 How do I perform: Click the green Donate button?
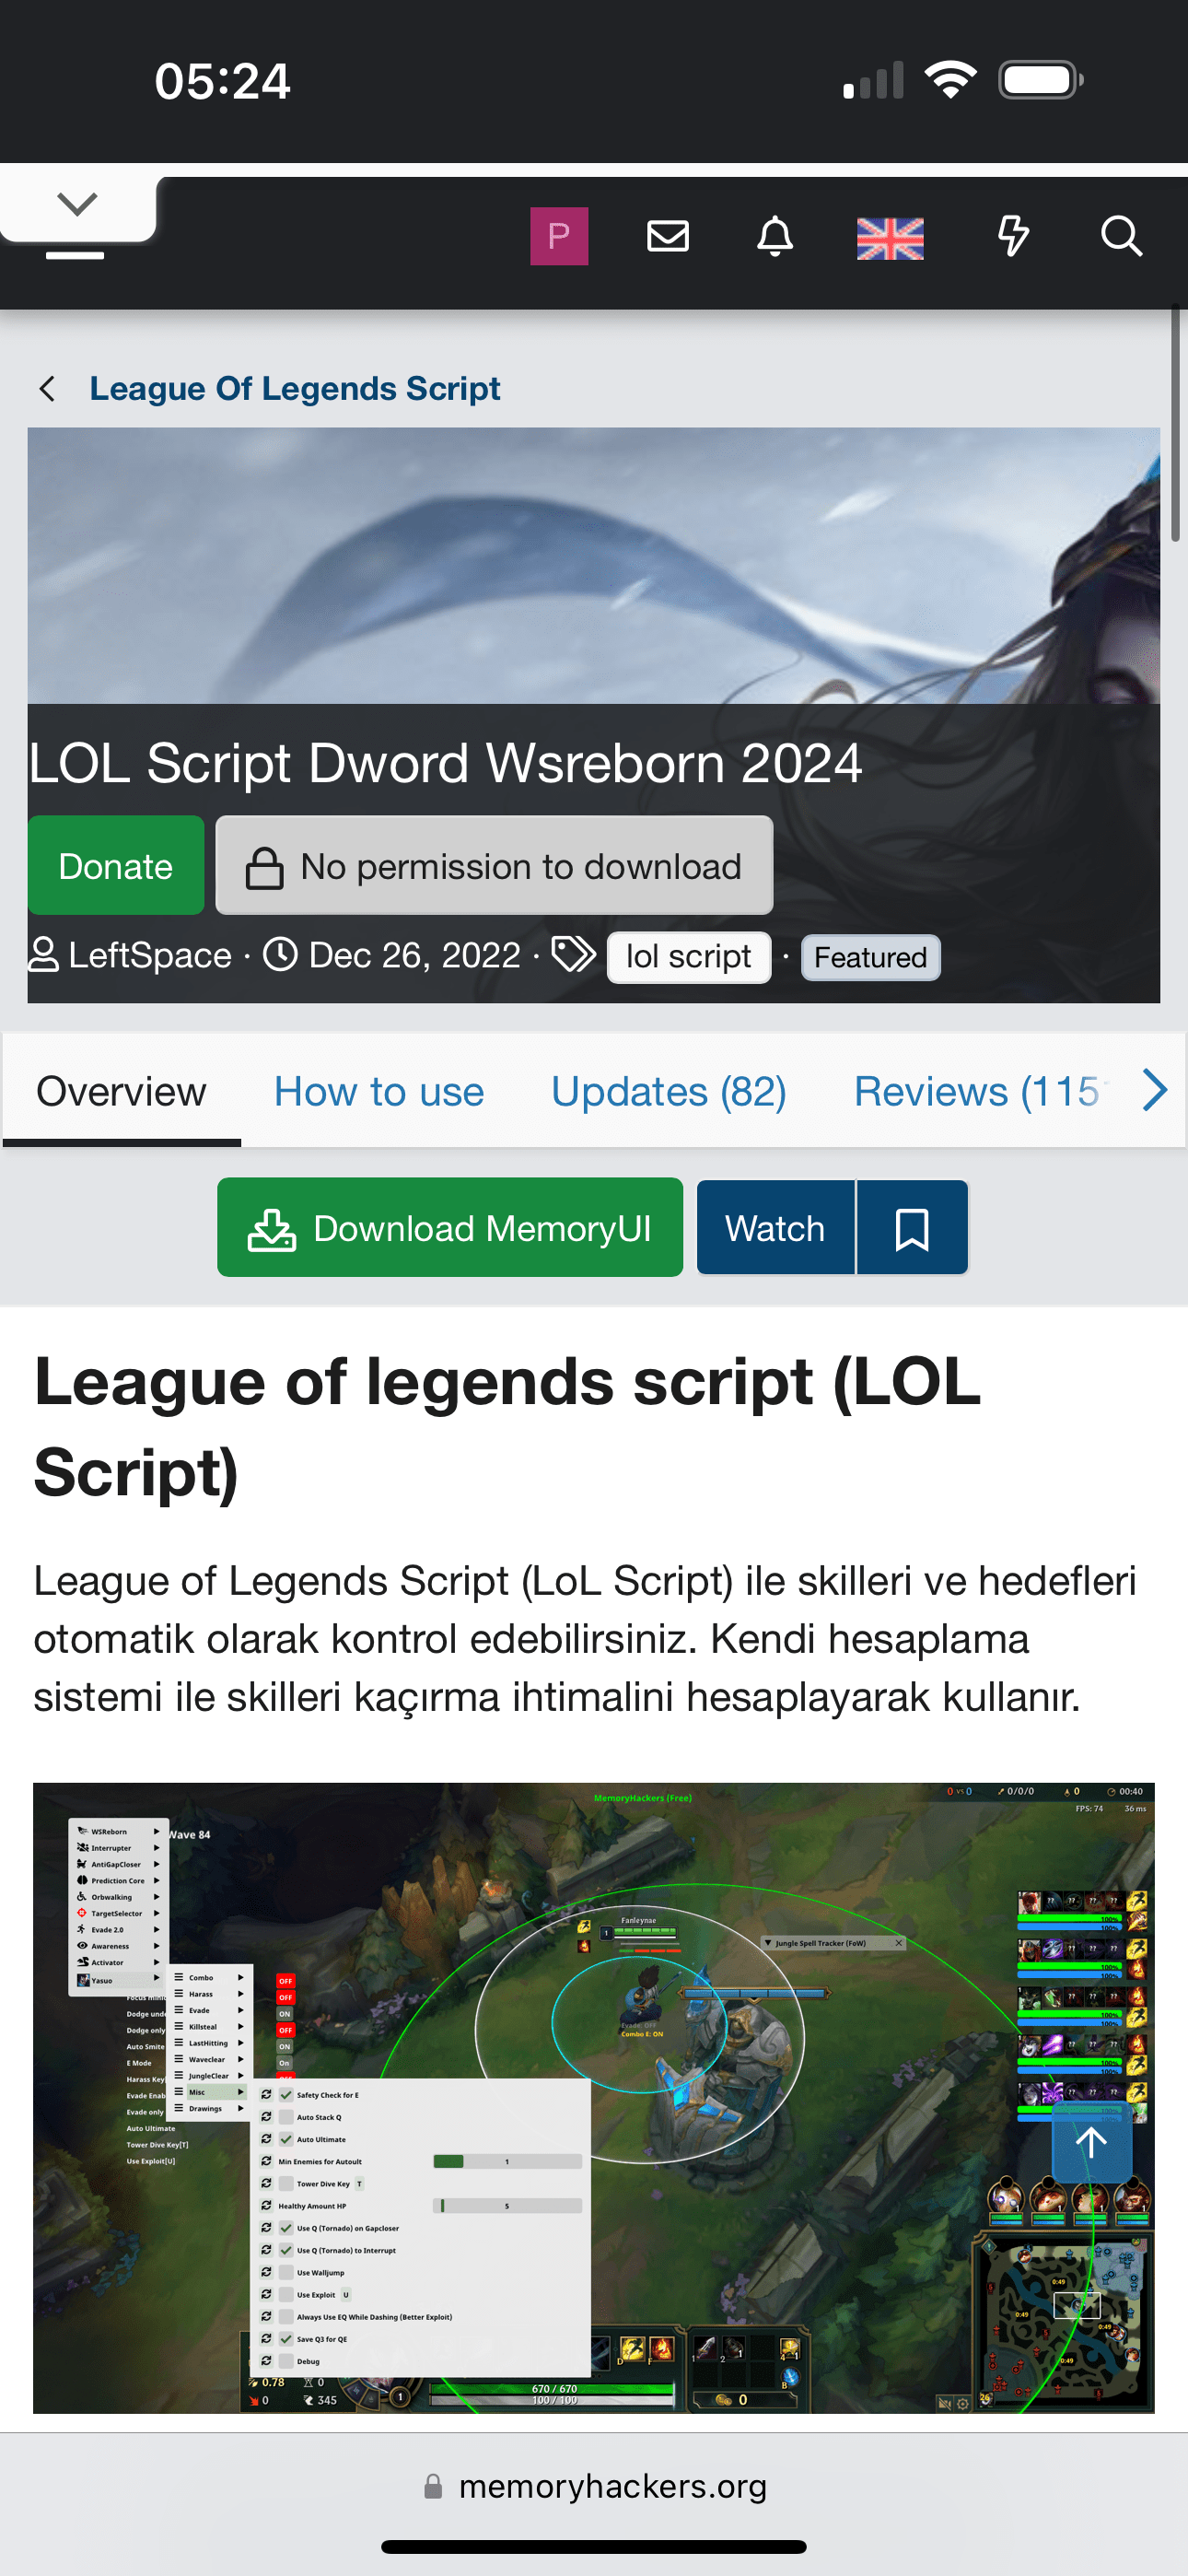tap(116, 865)
